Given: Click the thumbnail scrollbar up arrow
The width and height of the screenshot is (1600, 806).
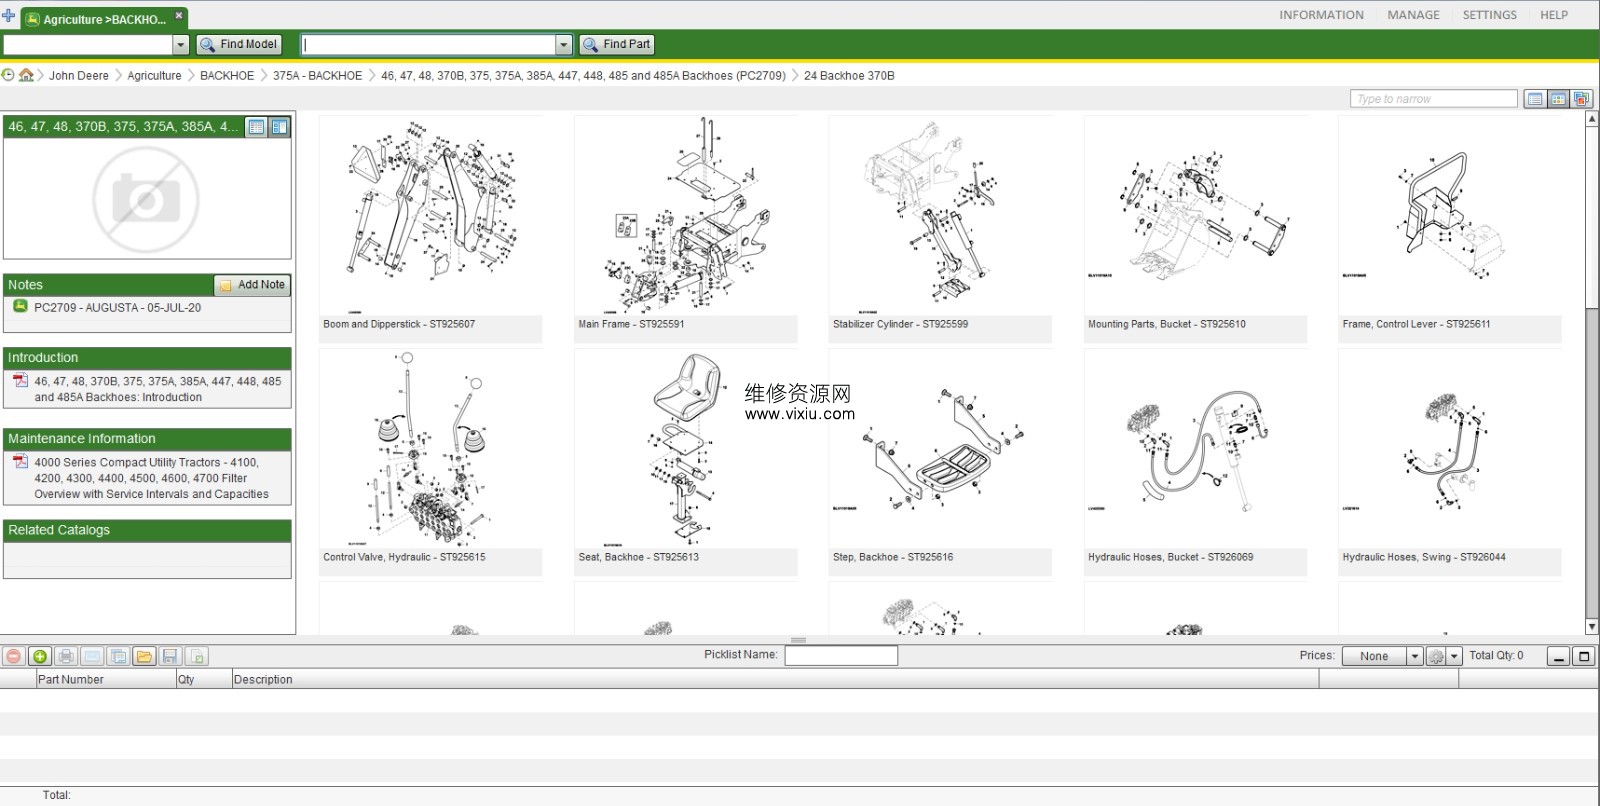Looking at the screenshot, I should point(1592,119).
